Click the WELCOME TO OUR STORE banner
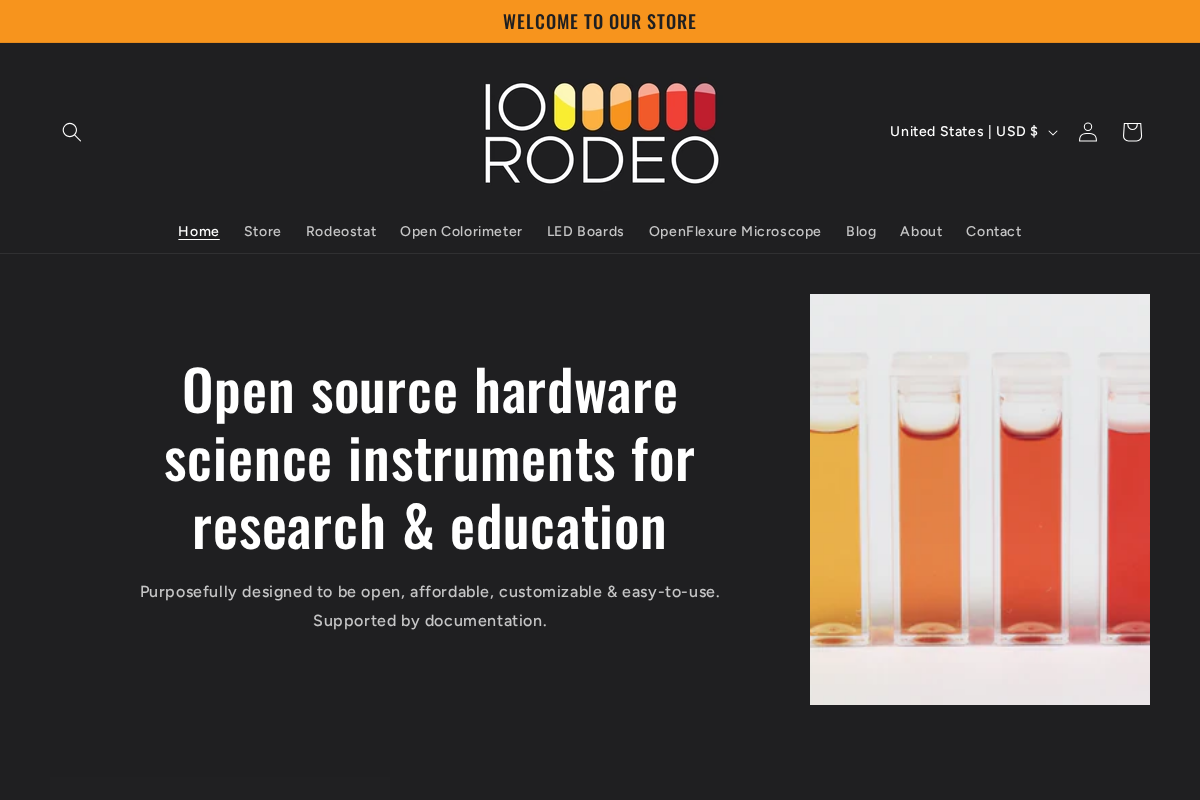Screen dimensions: 1200x800 (600, 21)
